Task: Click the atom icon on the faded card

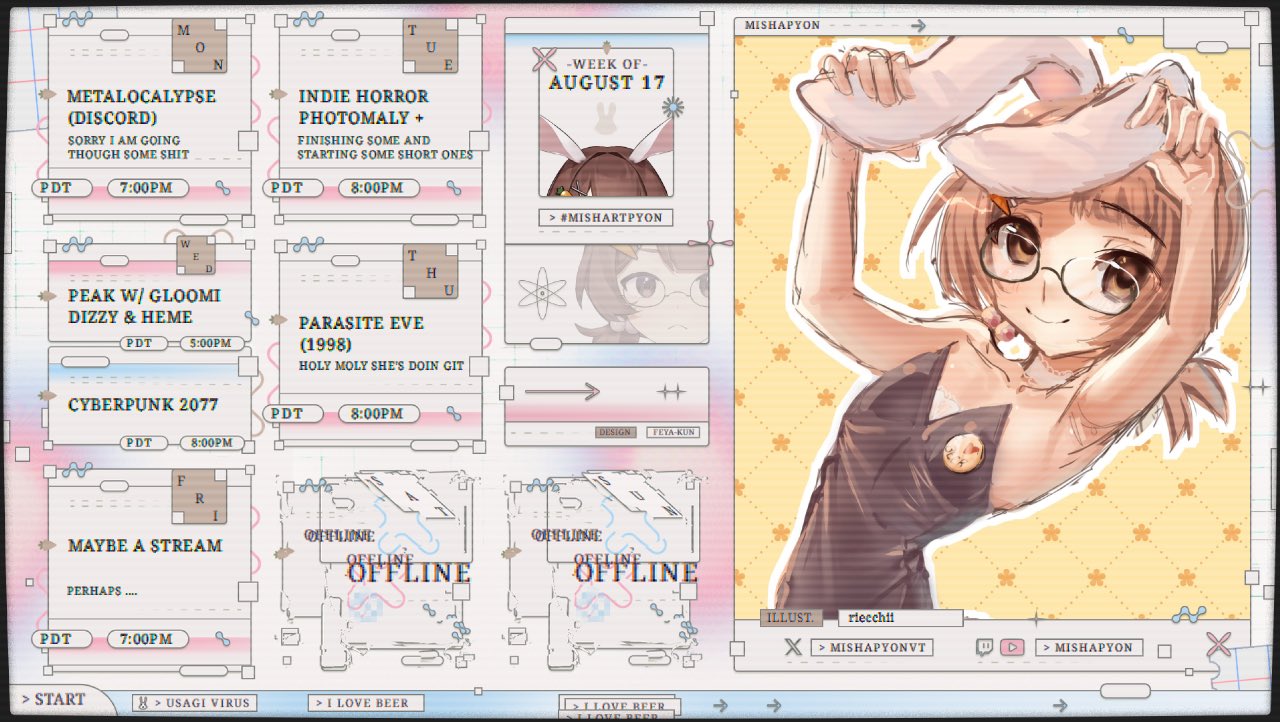Action: coord(542,293)
